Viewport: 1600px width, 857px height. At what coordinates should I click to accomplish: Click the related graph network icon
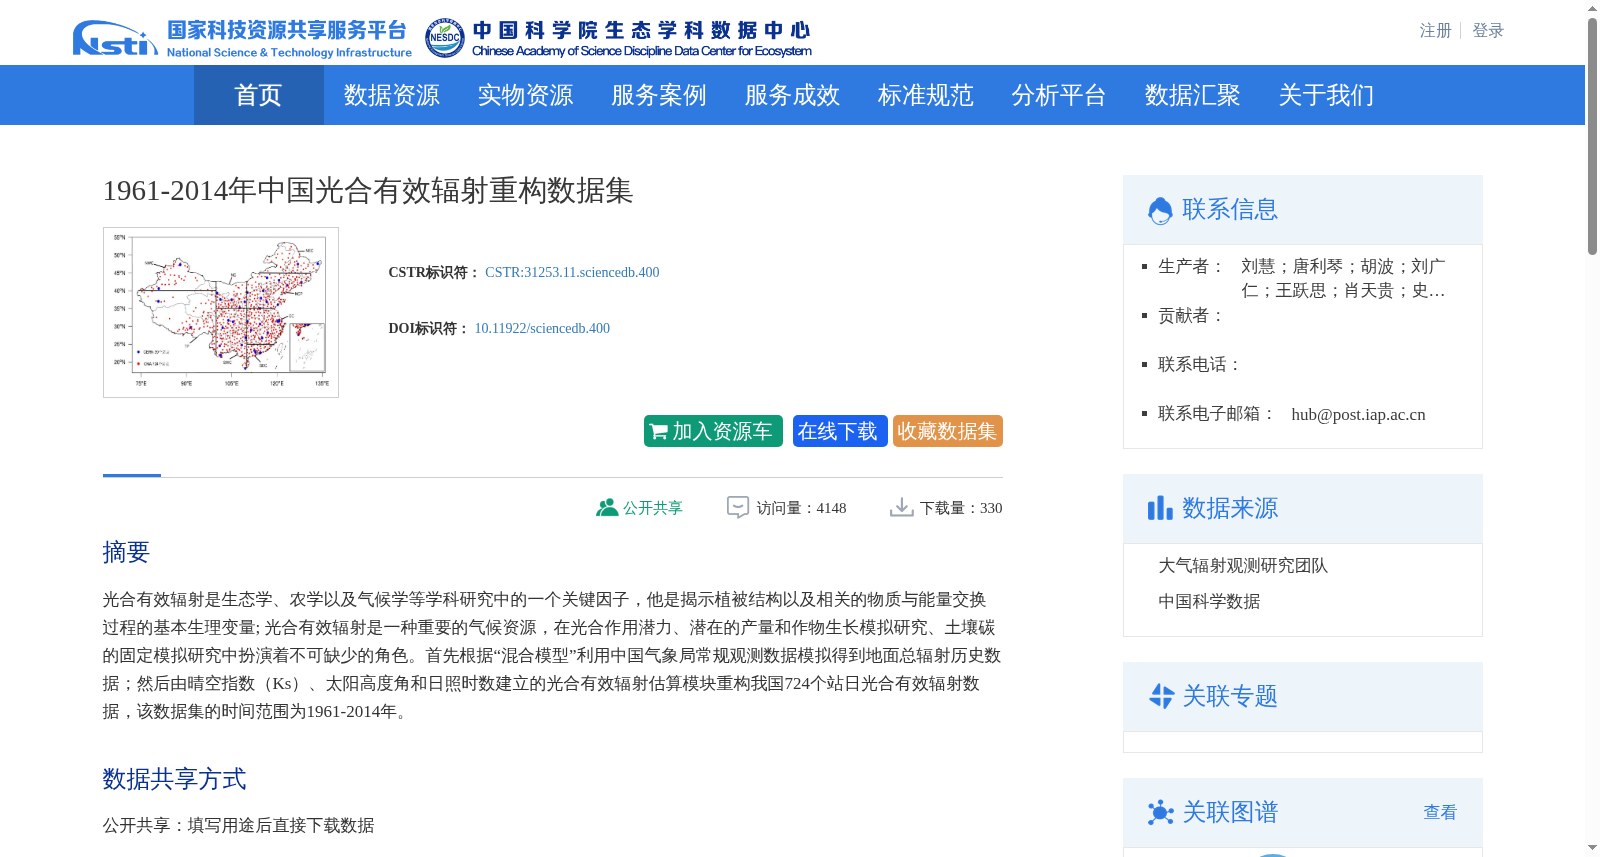[1160, 812]
